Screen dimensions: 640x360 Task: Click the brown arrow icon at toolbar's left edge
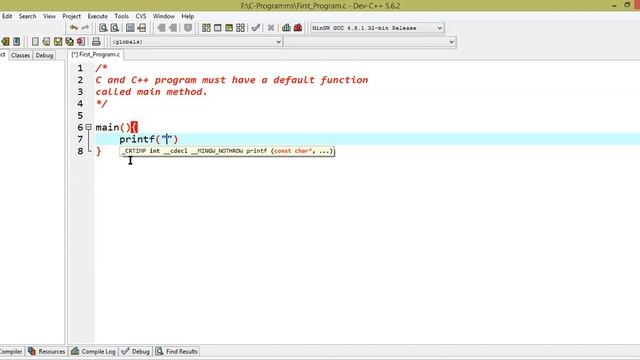pyautogui.click(x=5, y=42)
